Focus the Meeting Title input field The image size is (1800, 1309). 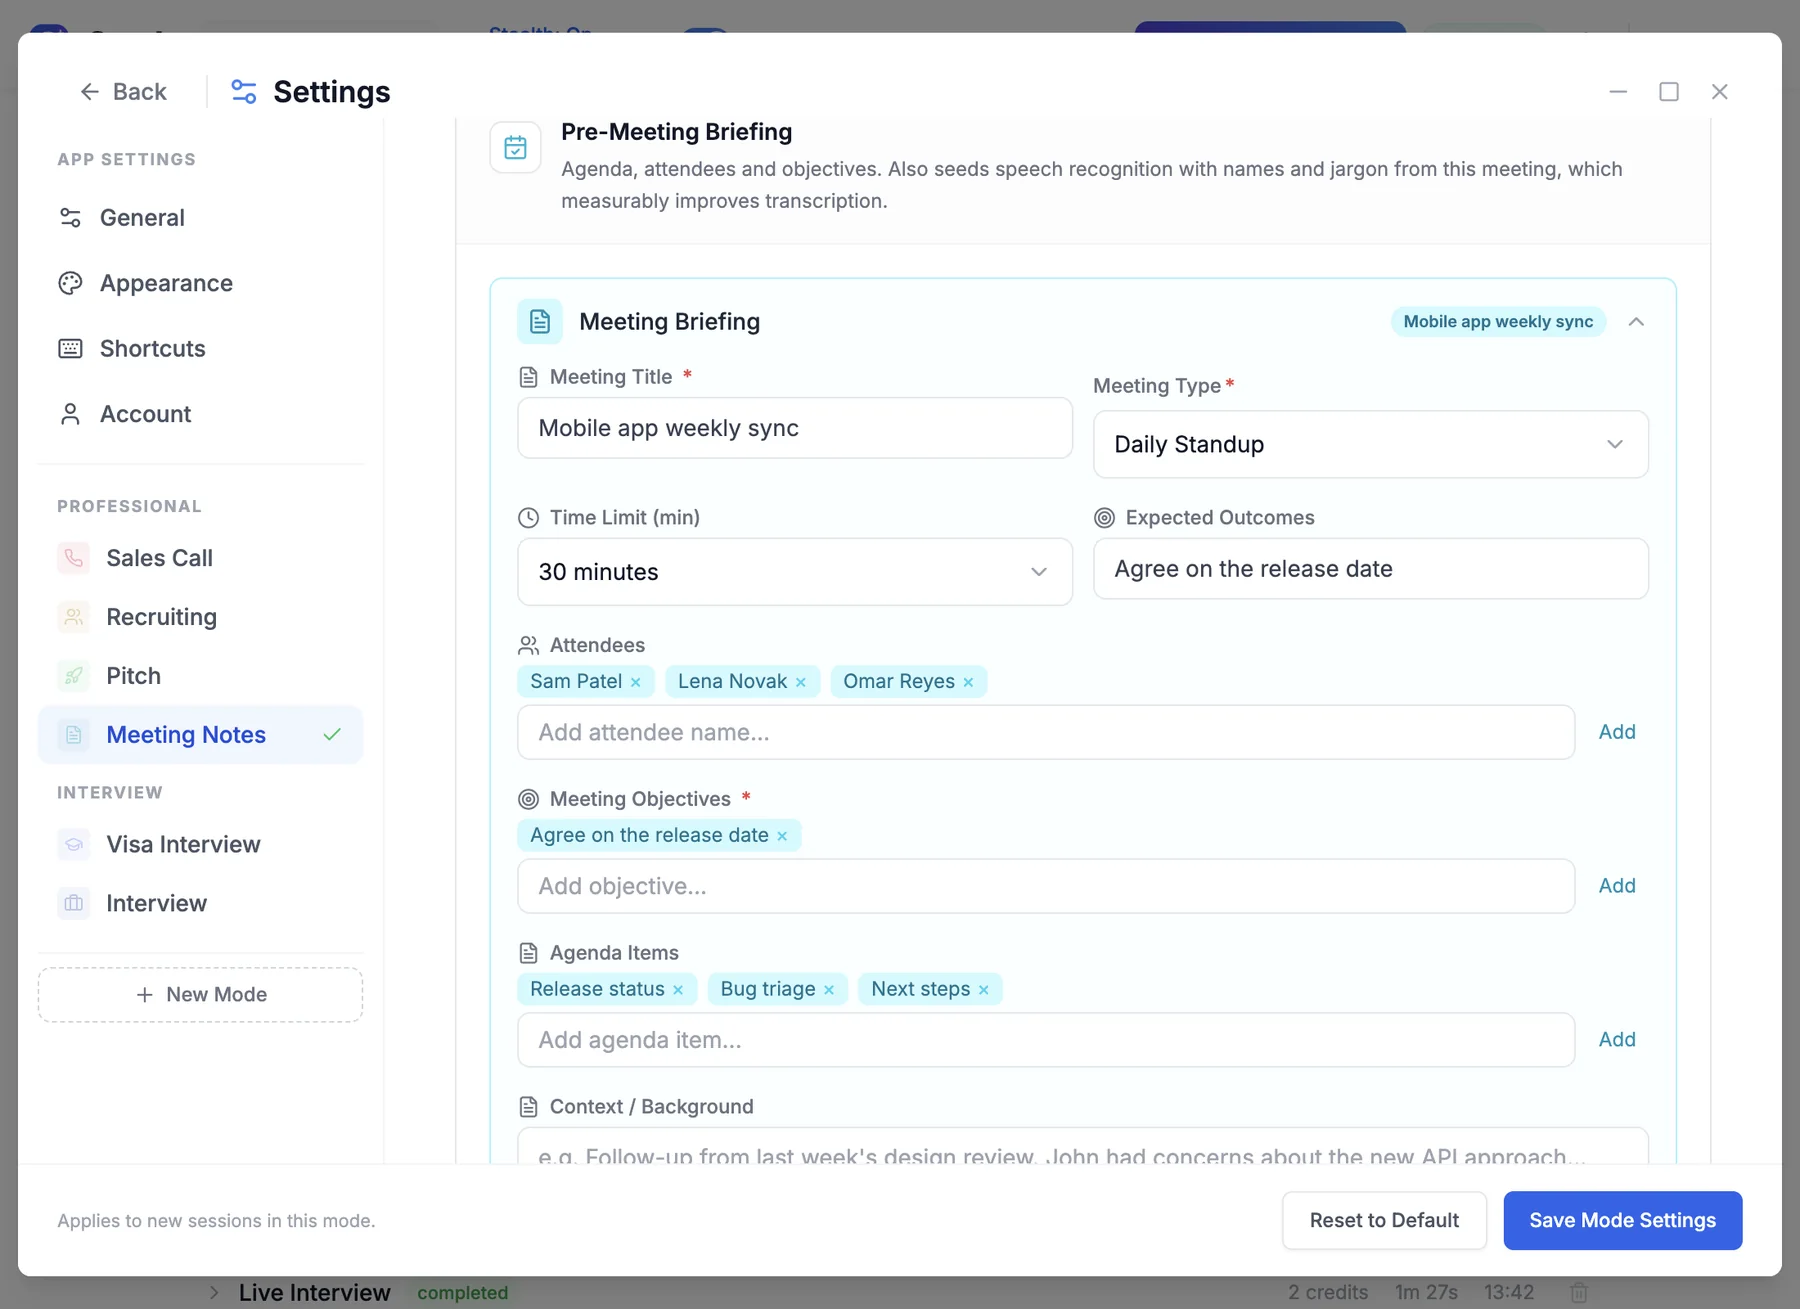(x=795, y=428)
